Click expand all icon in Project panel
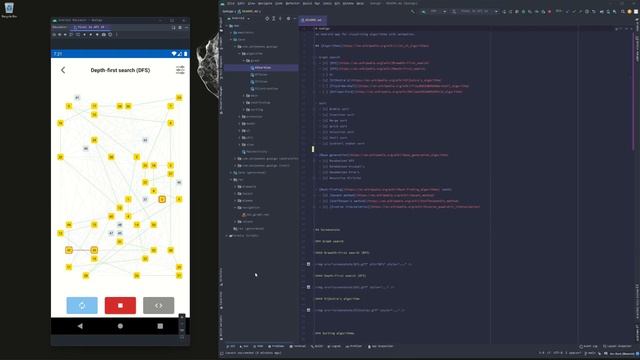This screenshot has width=640, height=360. (273, 18)
